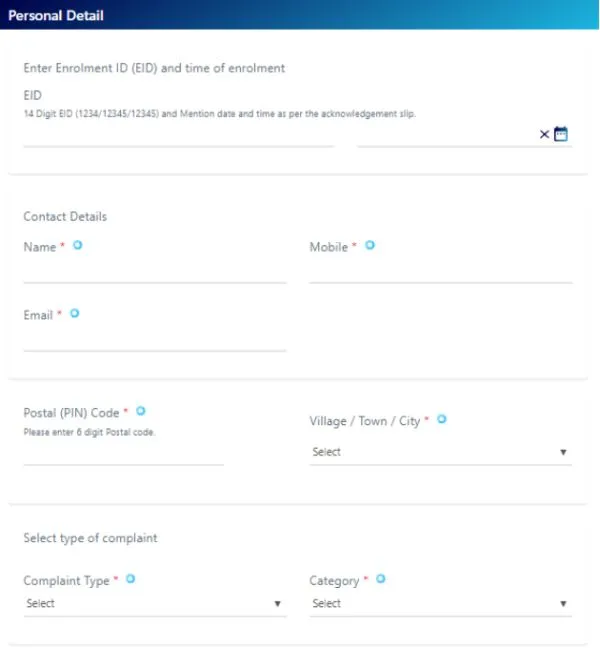Click info icon beside Village / Town / City
The image size is (600, 648).
point(441,420)
